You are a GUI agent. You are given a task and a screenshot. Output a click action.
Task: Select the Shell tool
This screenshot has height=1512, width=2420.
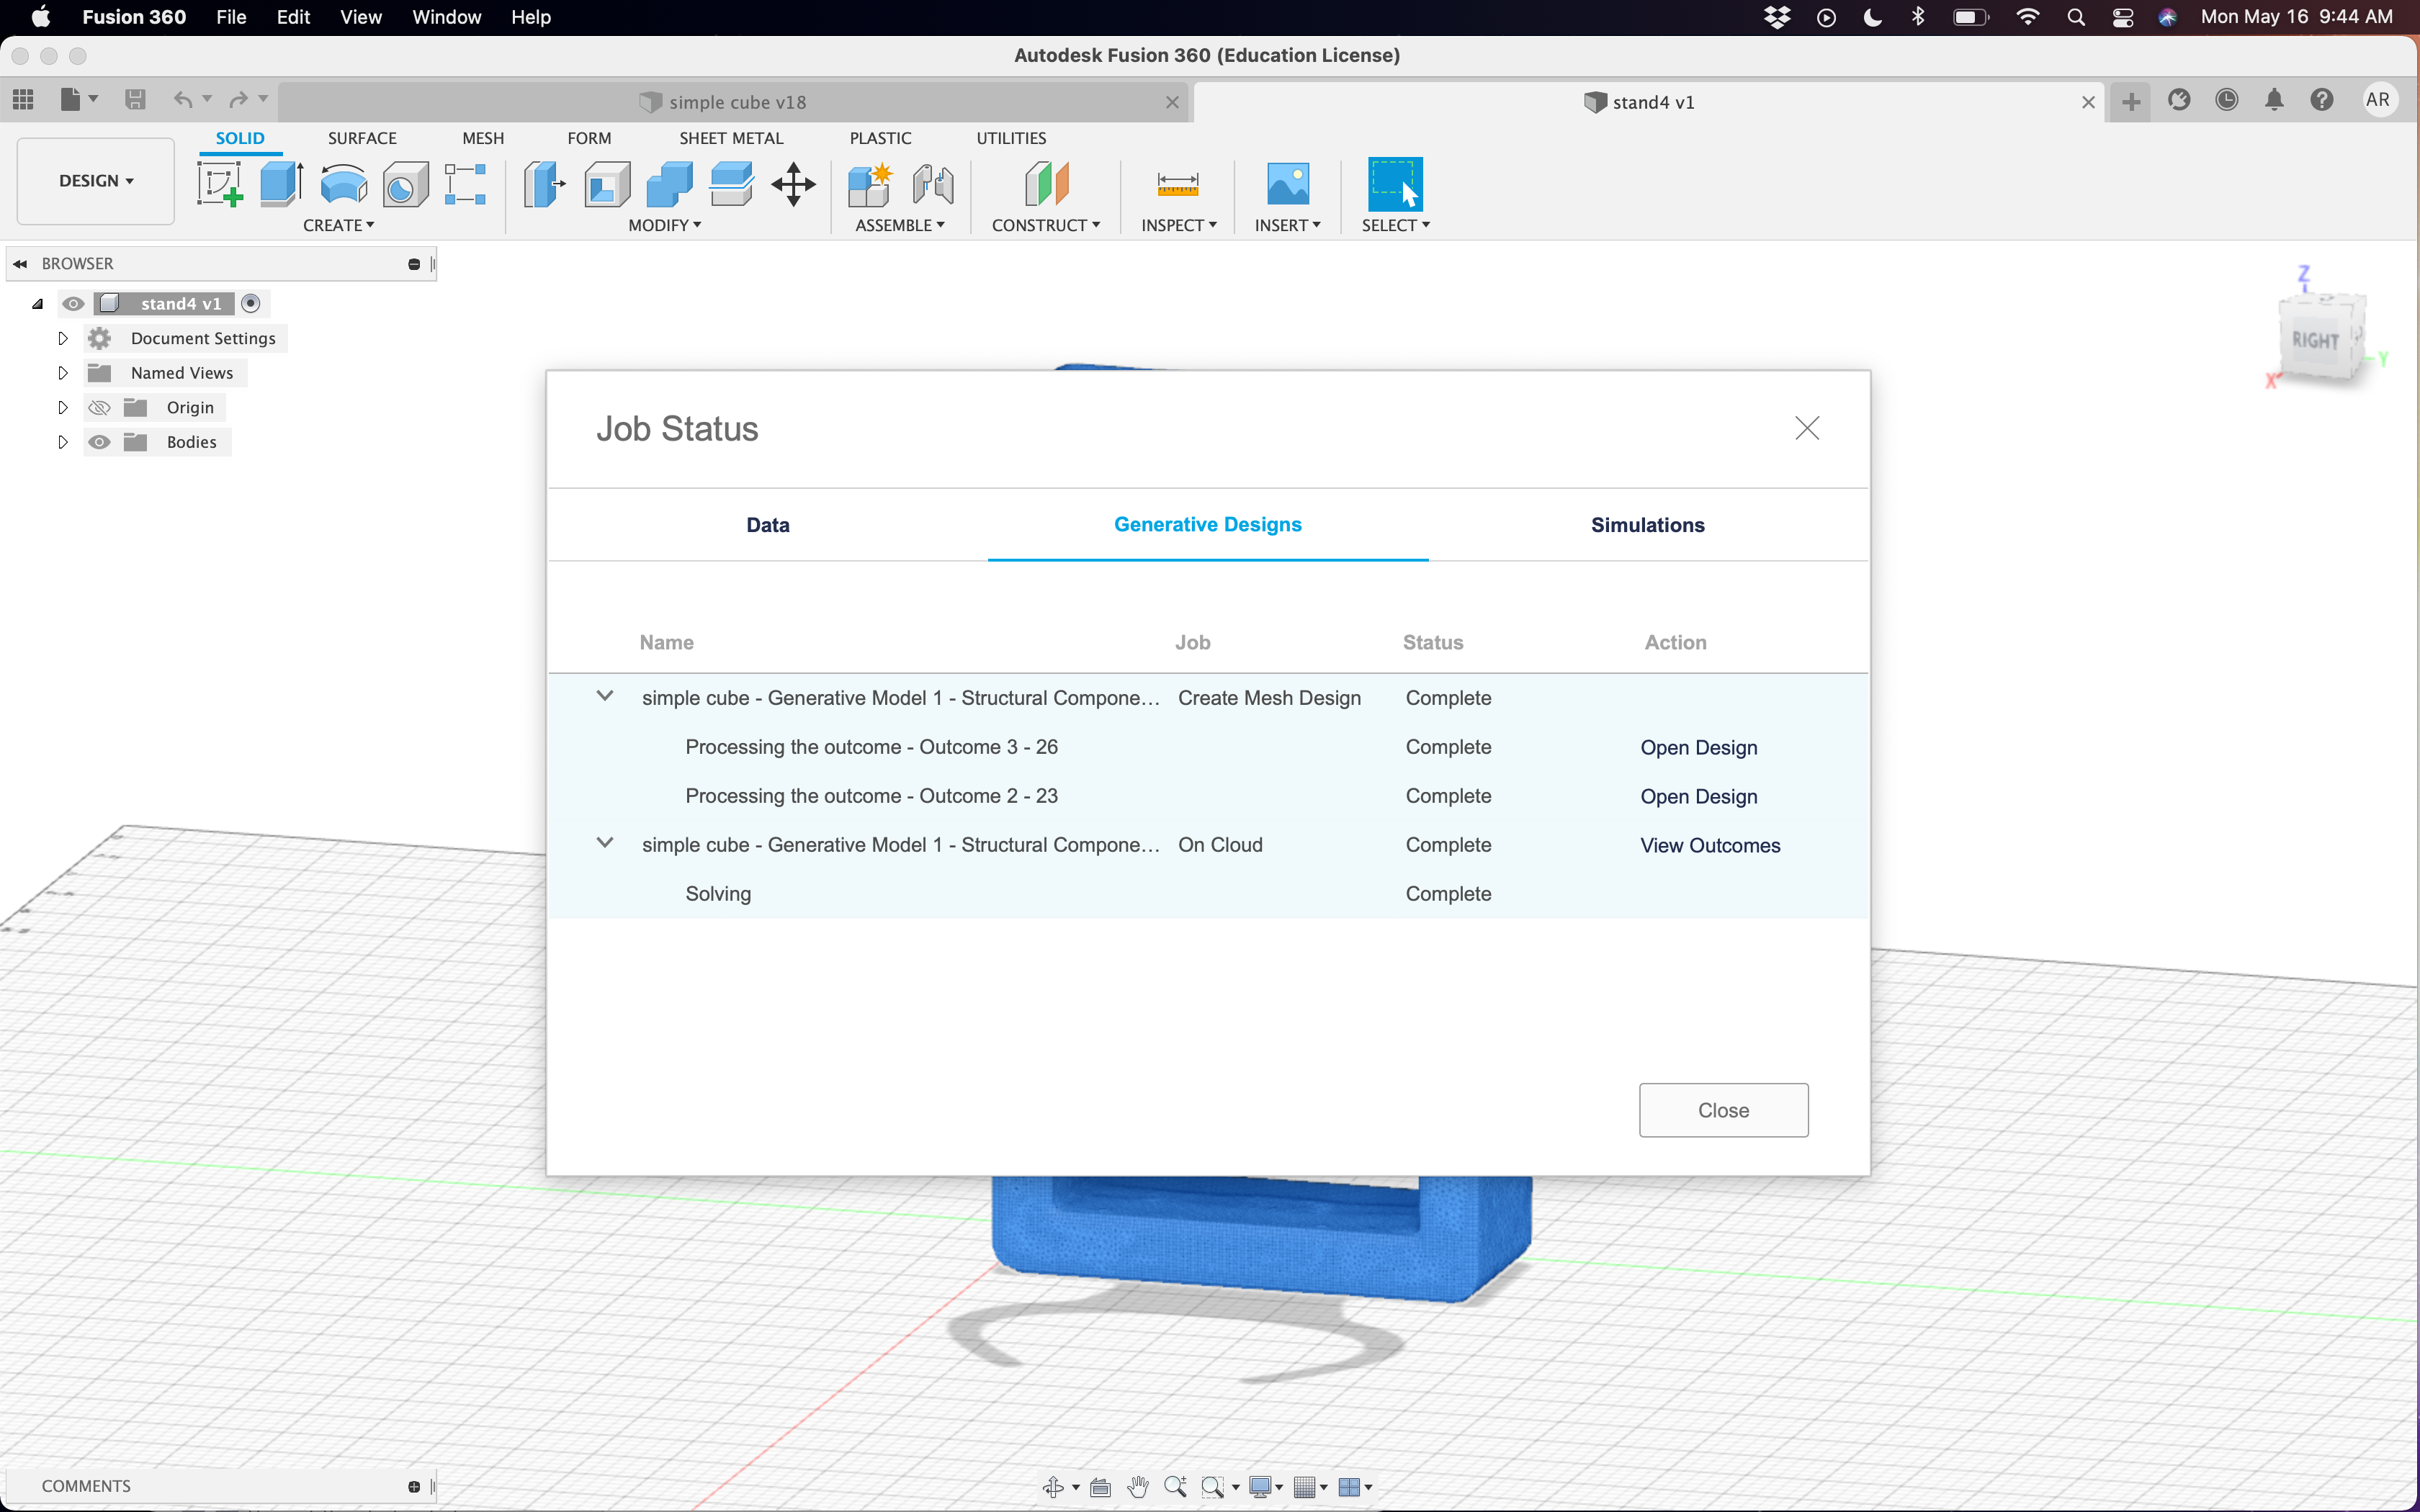(x=607, y=185)
